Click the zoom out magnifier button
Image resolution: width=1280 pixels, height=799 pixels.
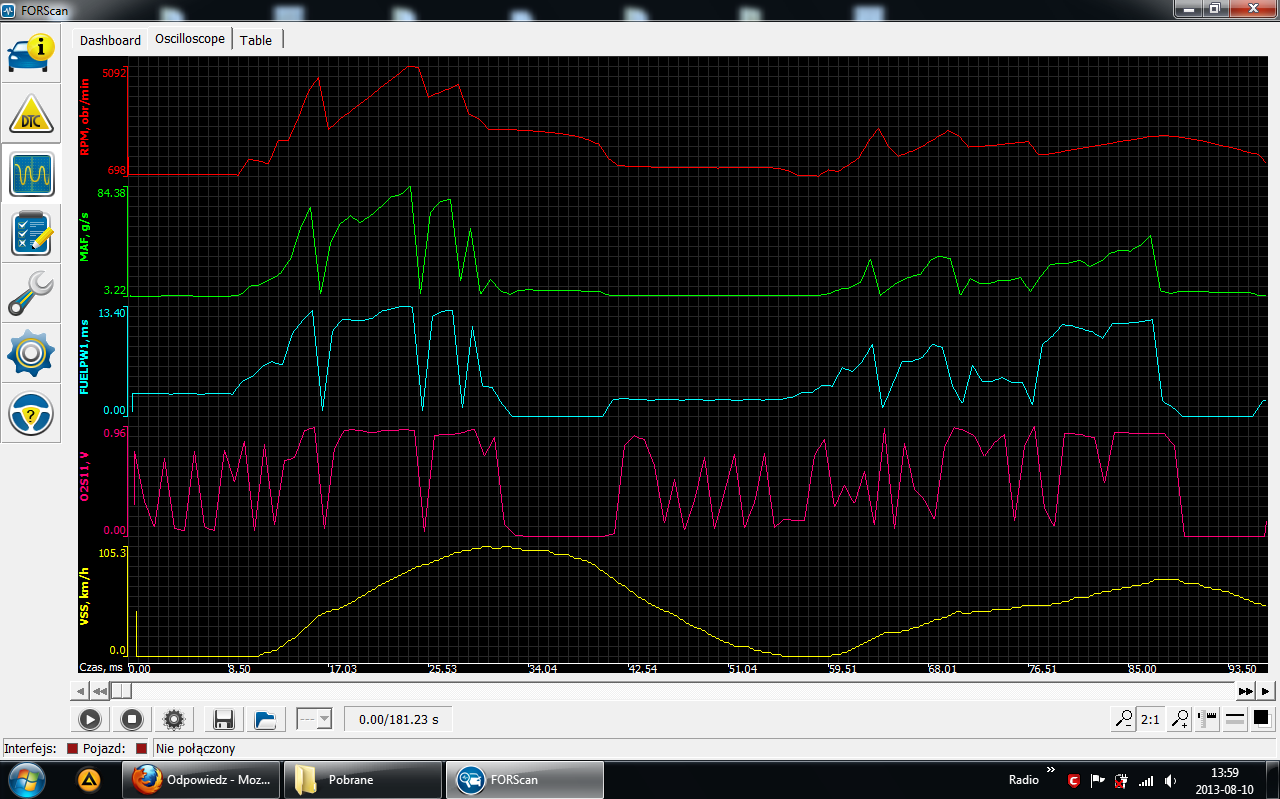[1125, 718]
